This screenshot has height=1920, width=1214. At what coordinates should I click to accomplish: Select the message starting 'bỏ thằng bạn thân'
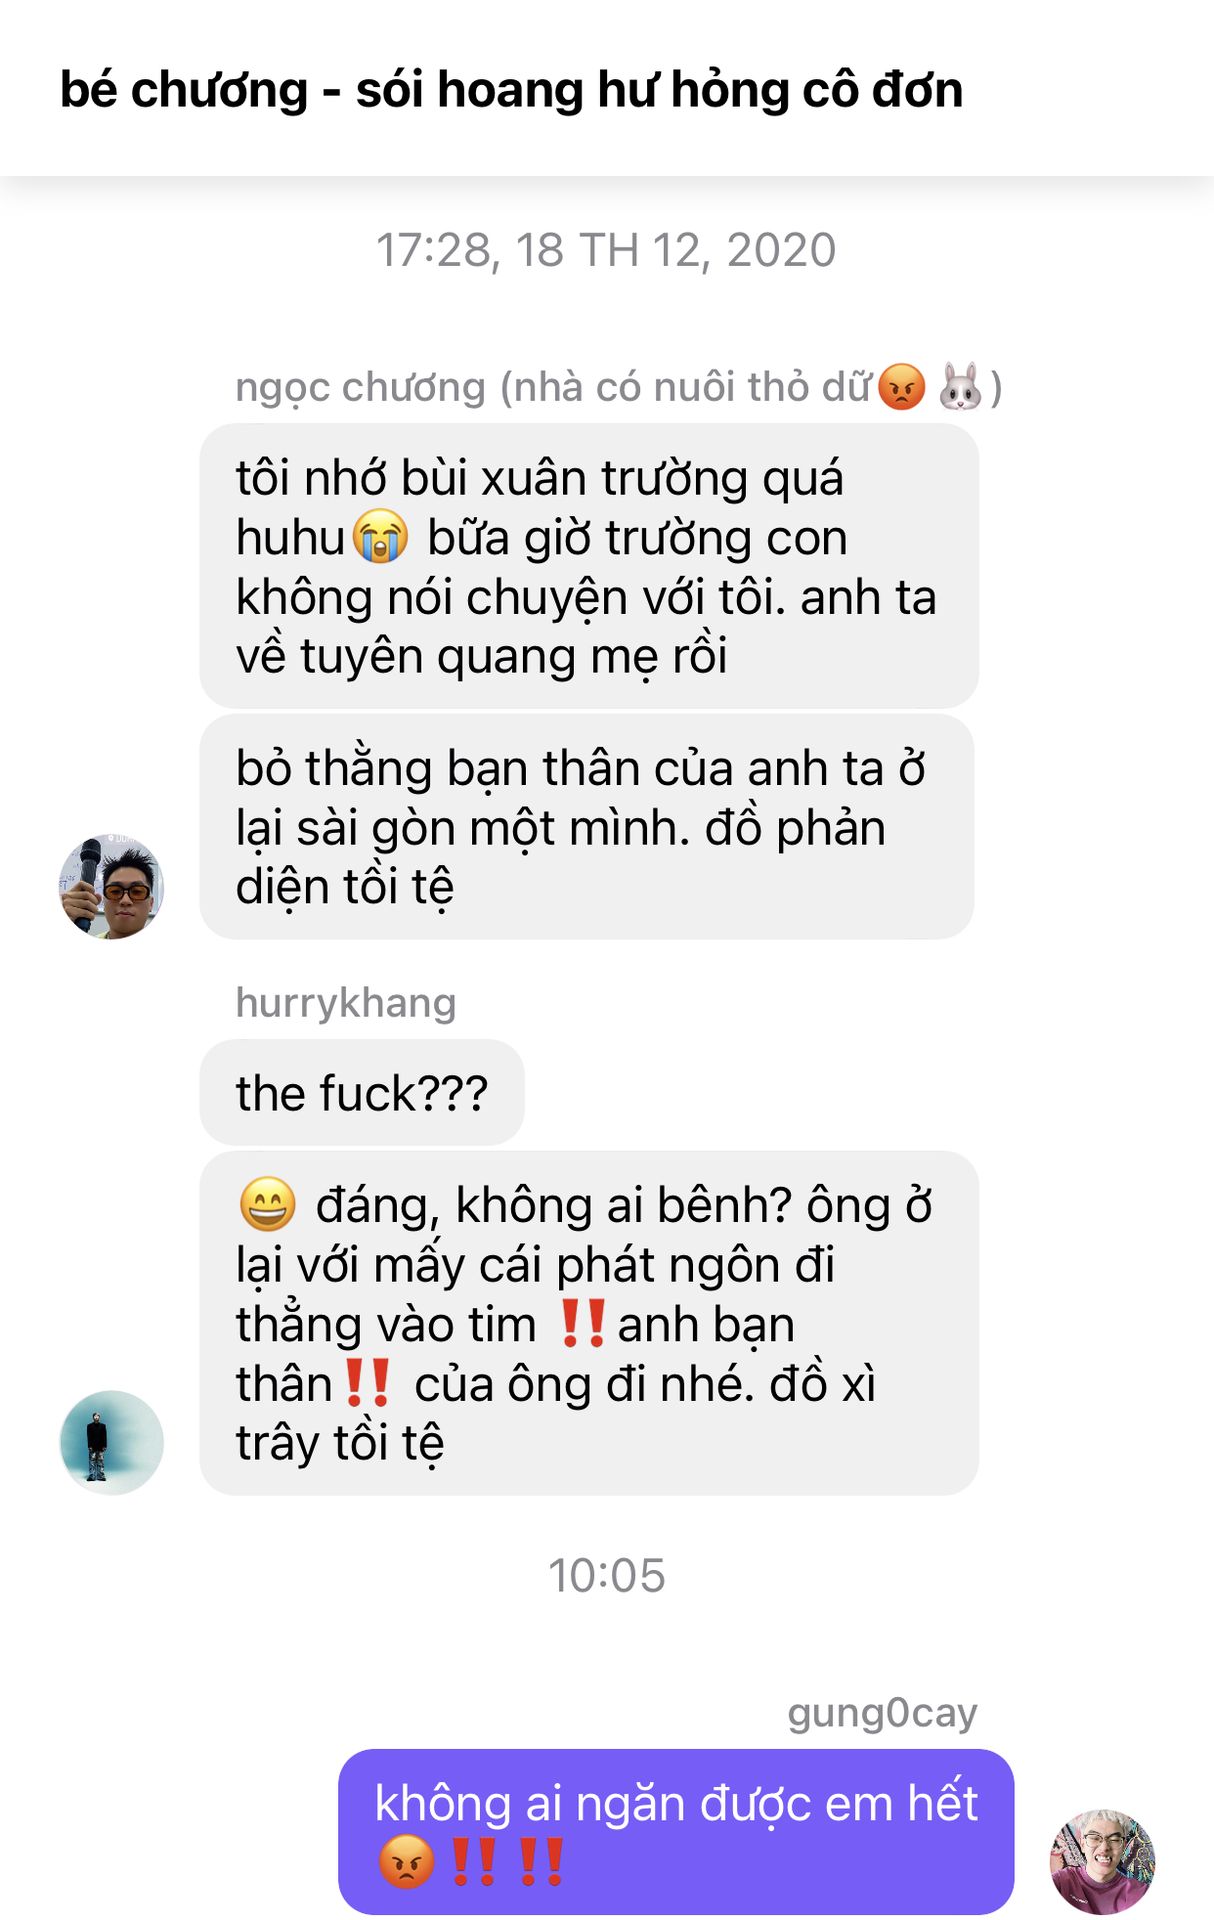point(587,827)
